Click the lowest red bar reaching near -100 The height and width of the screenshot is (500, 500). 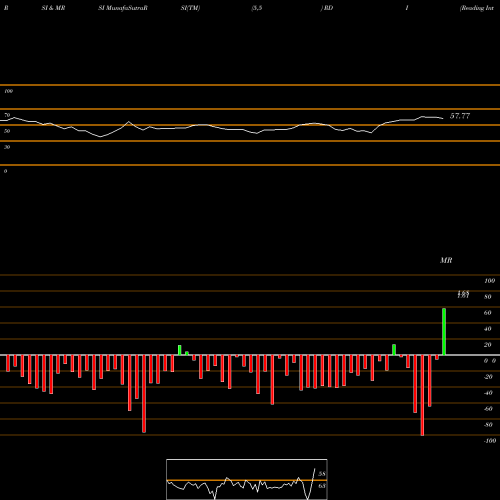[422, 395]
